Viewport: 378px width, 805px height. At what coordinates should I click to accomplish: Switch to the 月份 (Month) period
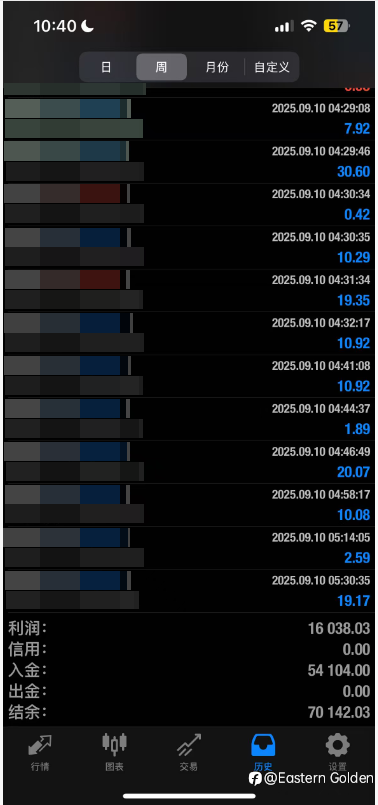click(217, 67)
